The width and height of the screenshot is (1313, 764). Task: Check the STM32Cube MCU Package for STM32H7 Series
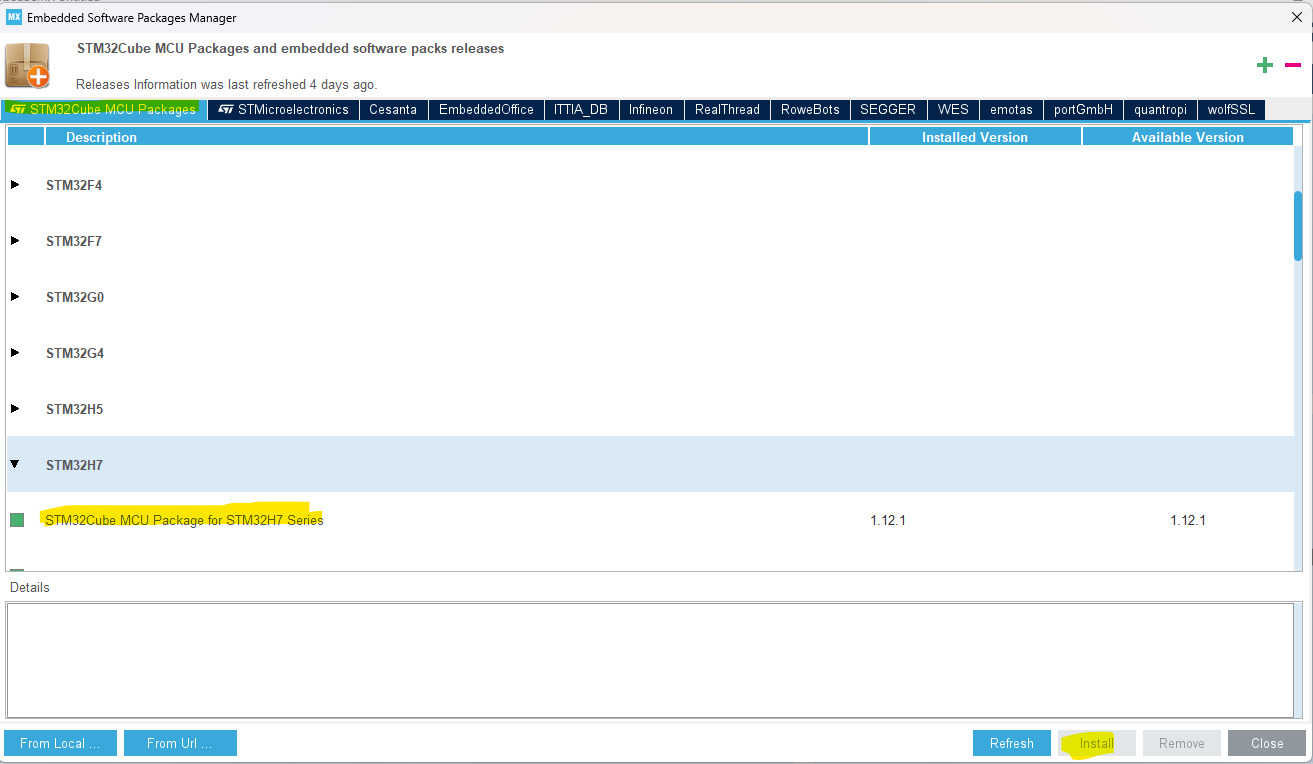pyautogui.click(x=17, y=520)
